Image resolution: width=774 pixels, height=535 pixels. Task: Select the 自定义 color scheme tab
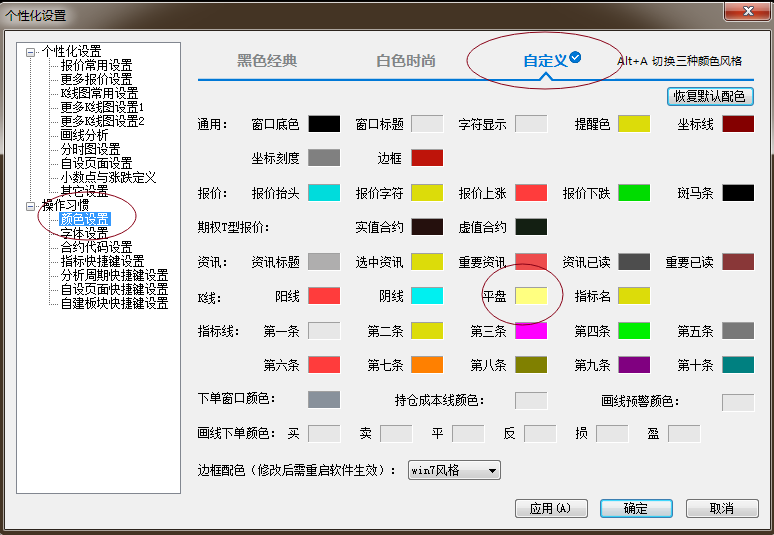click(545, 61)
